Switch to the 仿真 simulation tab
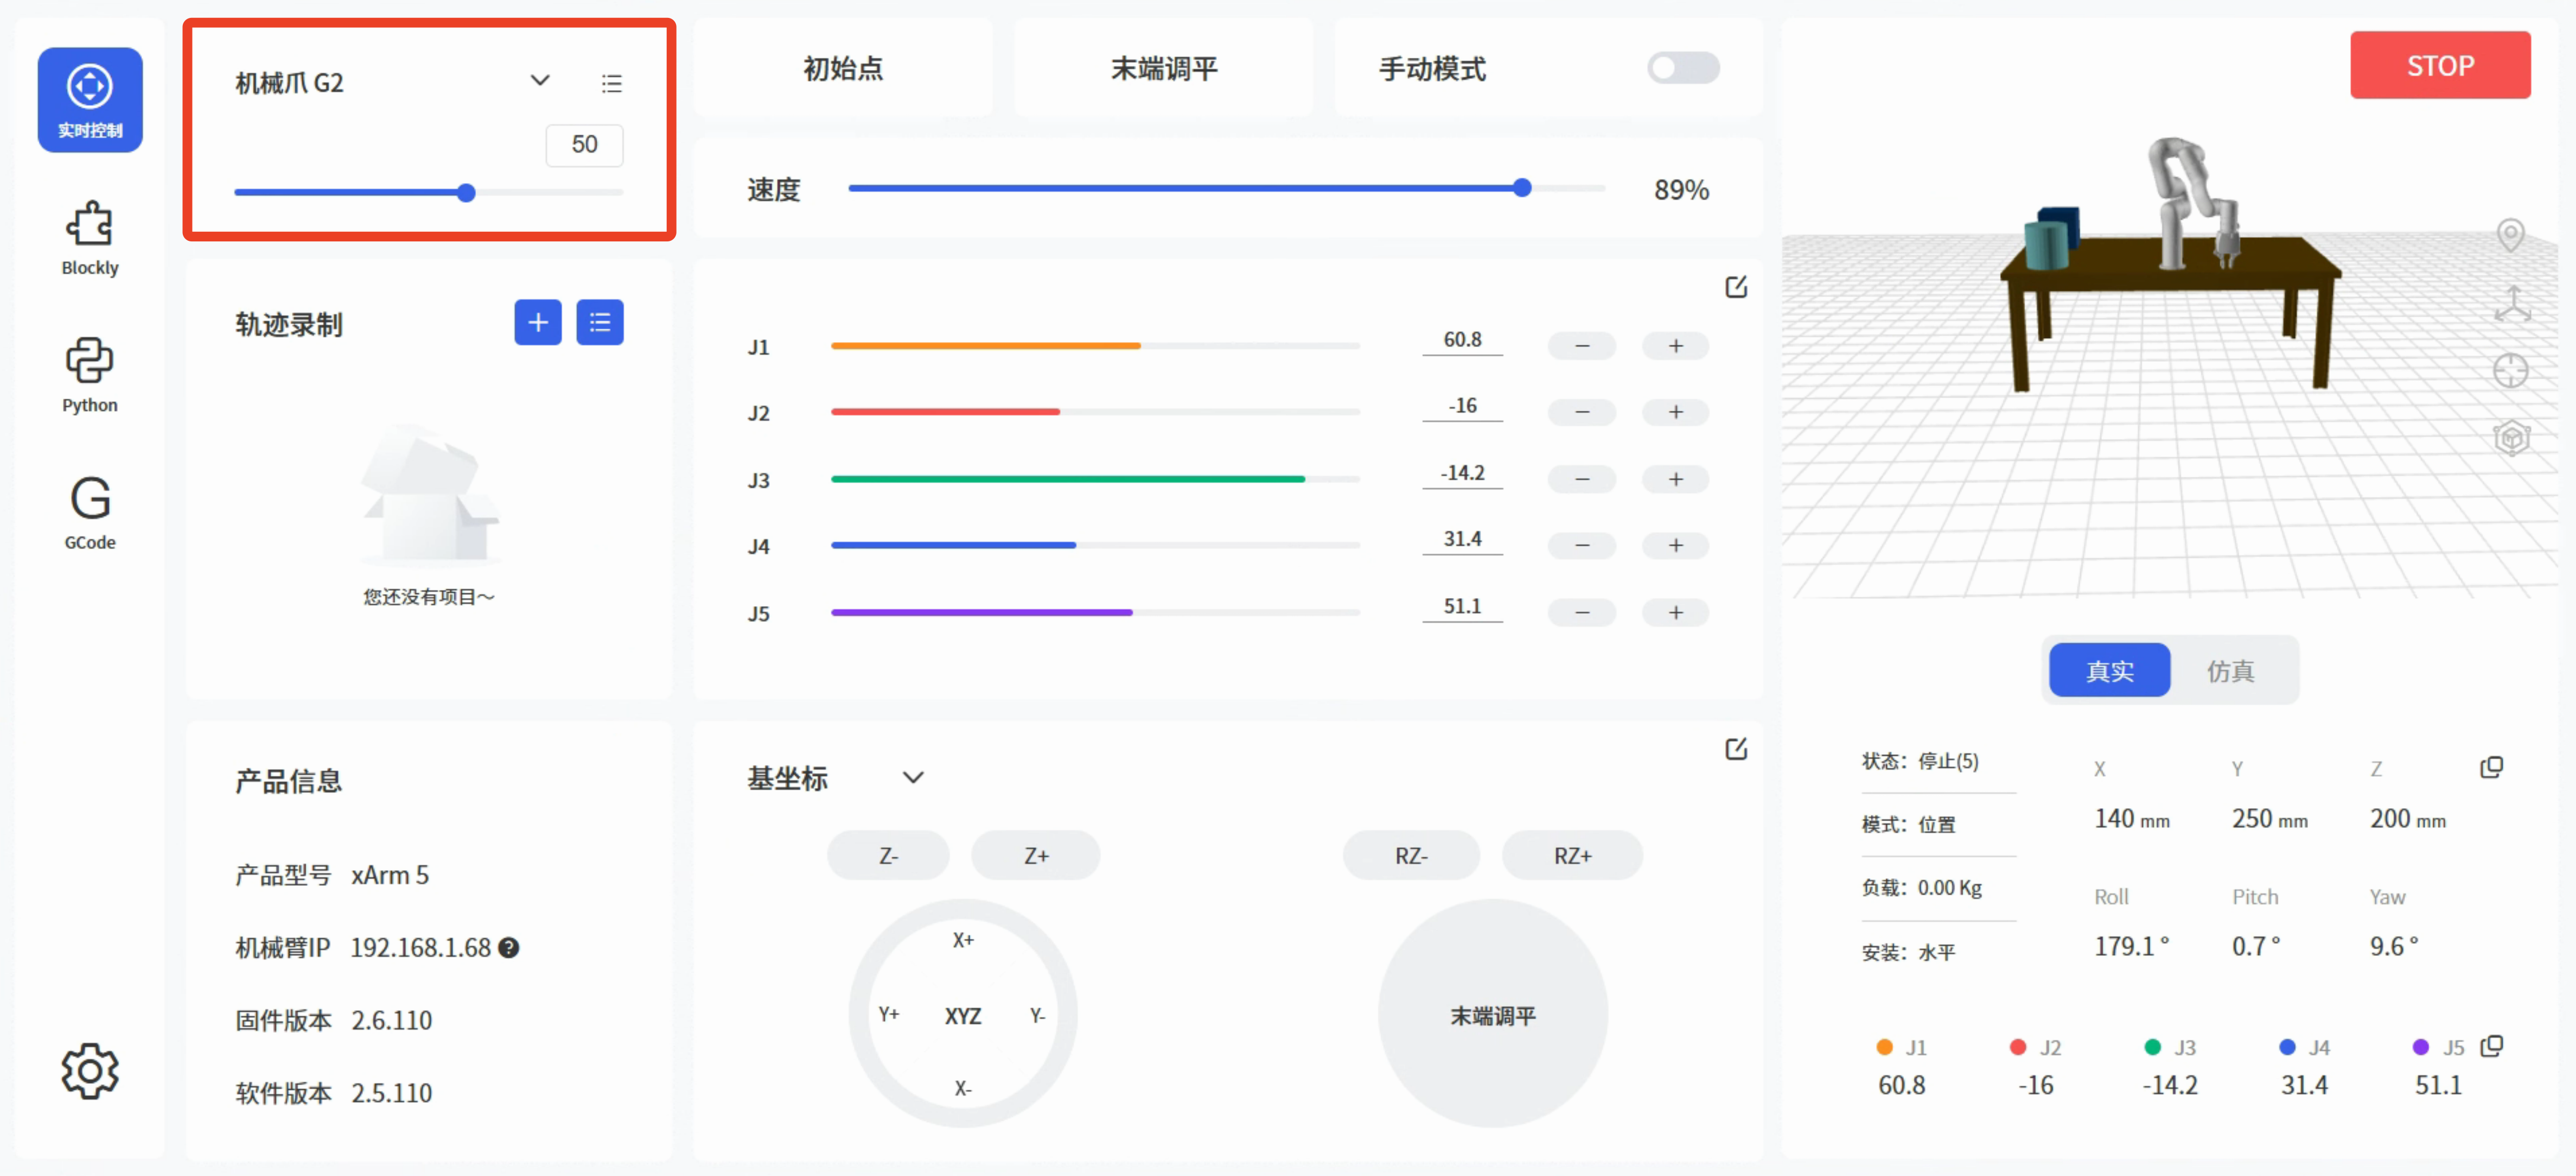The width and height of the screenshot is (2576, 1176). pos(2231,670)
